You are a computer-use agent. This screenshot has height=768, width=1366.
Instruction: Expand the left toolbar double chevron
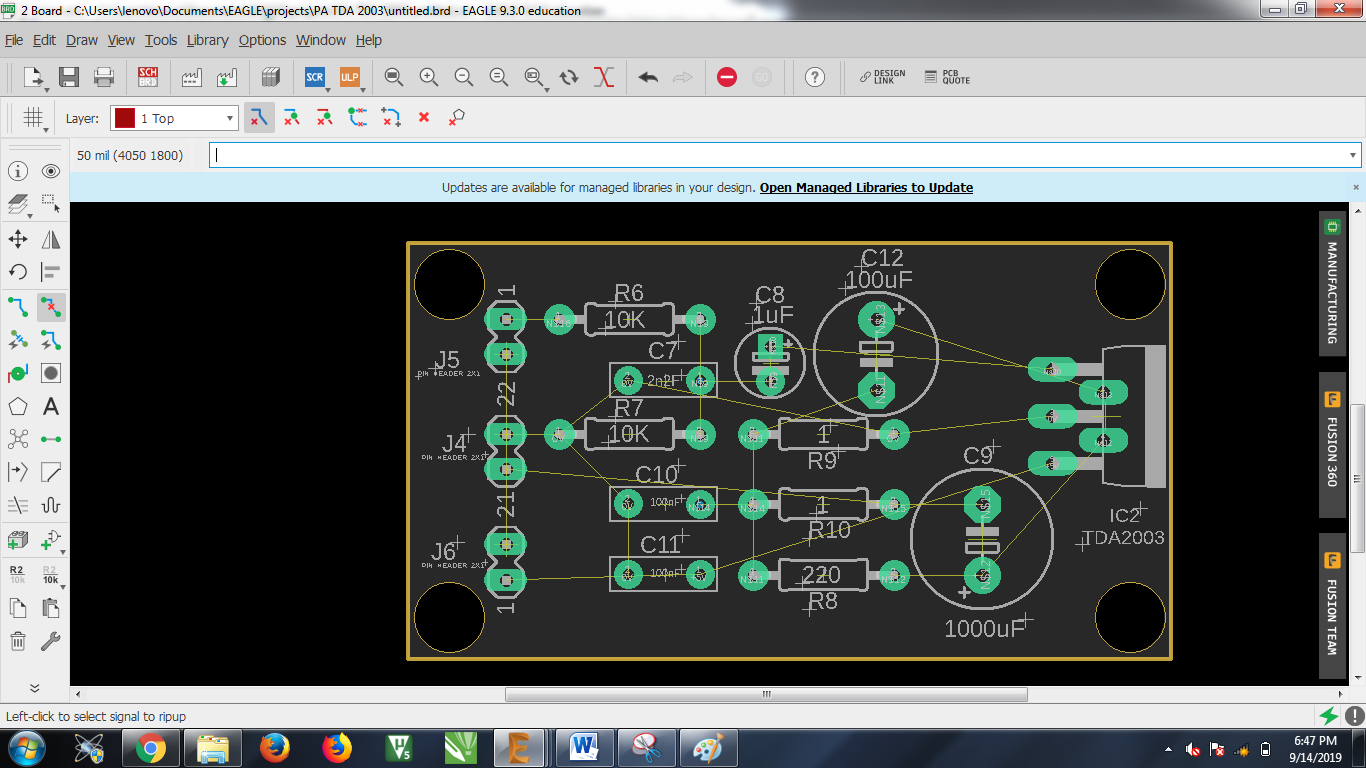pos(33,687)
